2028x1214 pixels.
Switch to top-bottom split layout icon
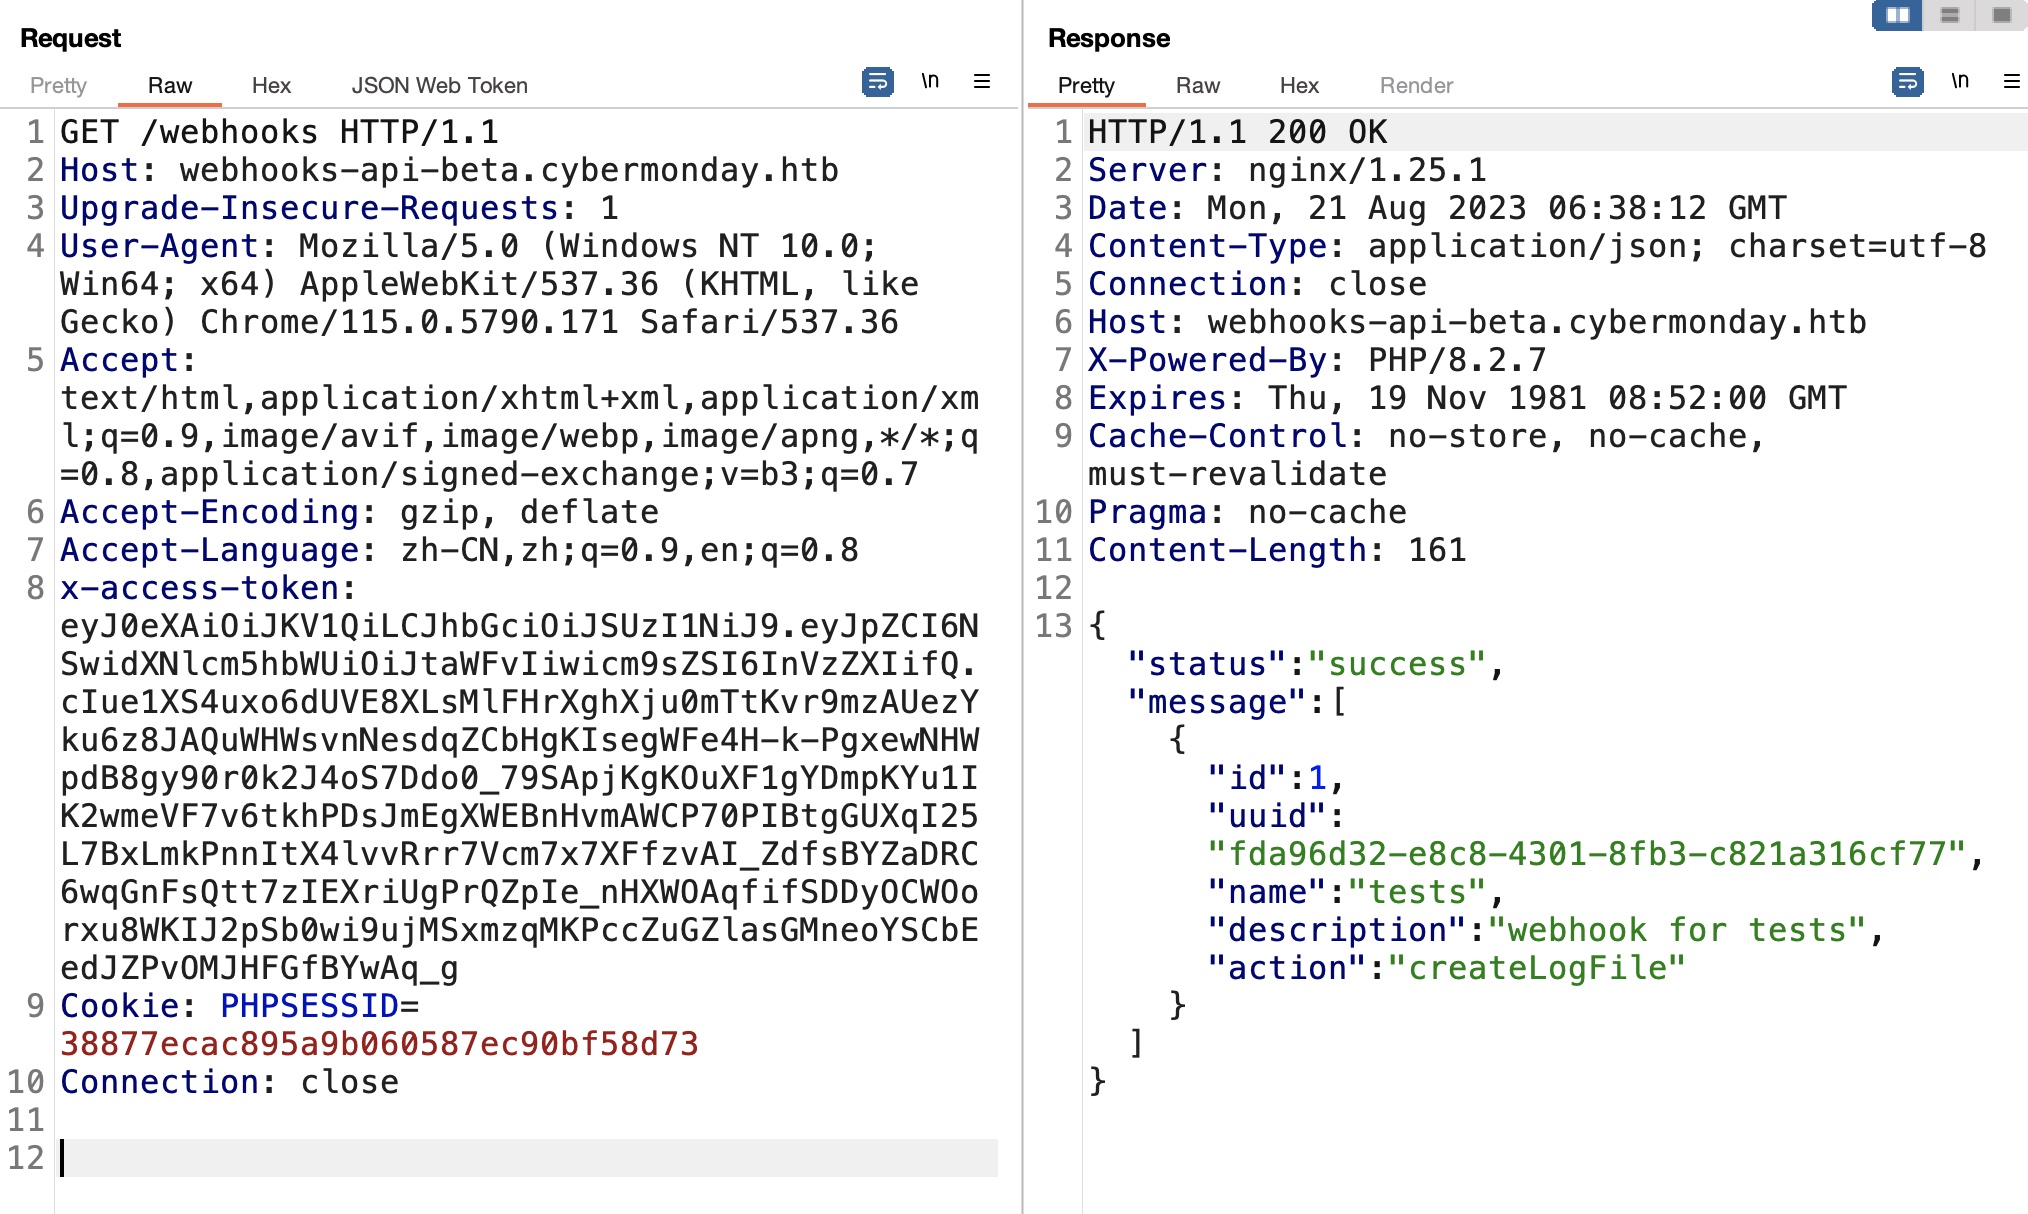(1949, 15)
